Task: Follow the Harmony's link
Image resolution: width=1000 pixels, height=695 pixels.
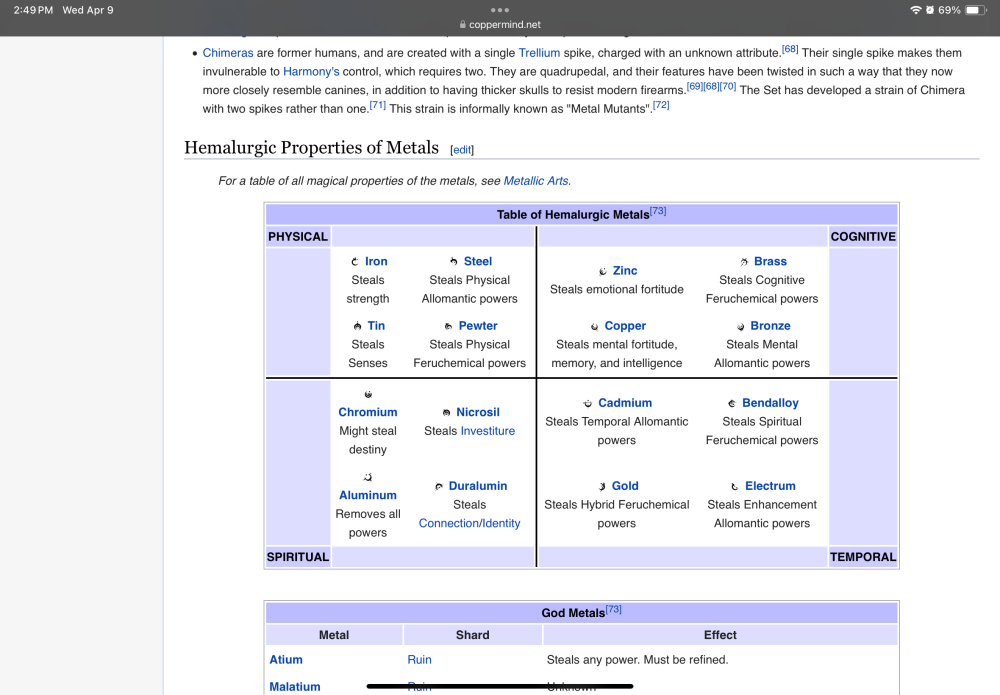Action: point(311,71)
